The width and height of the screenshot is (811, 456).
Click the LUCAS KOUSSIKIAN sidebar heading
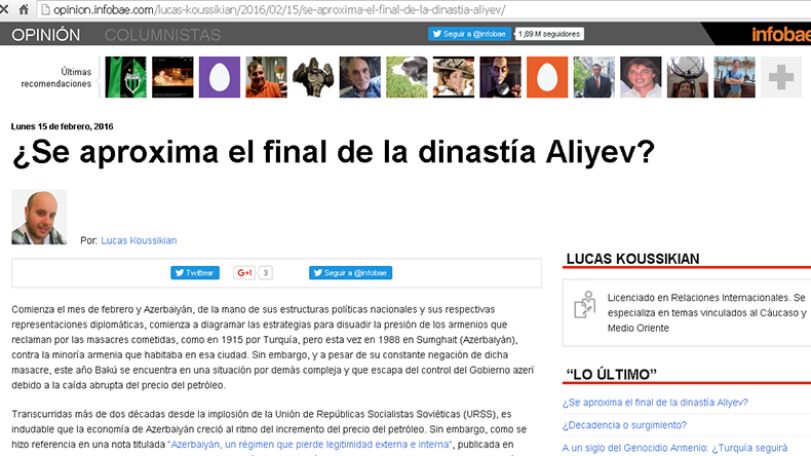coord(633,259)
